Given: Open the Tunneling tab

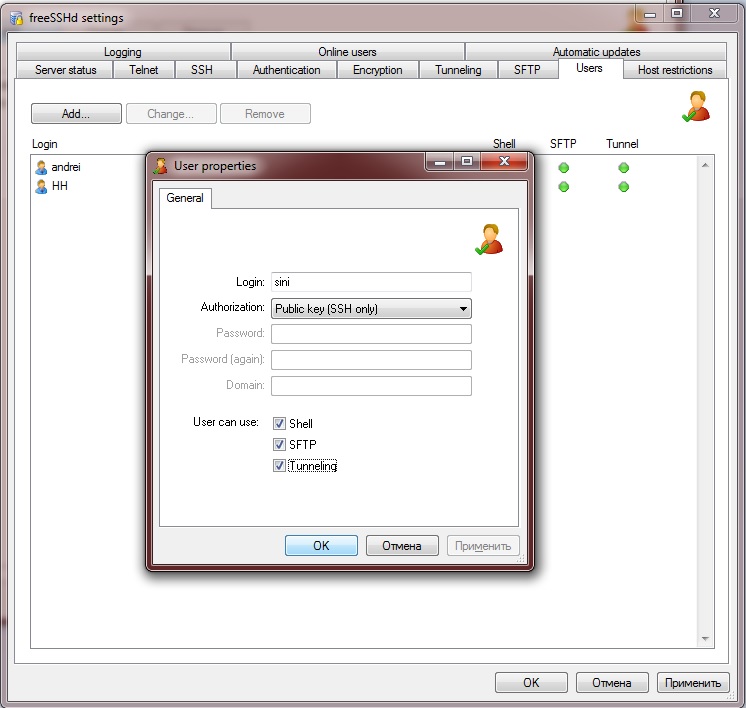Looking at the screenshot, I should point(458,70).
